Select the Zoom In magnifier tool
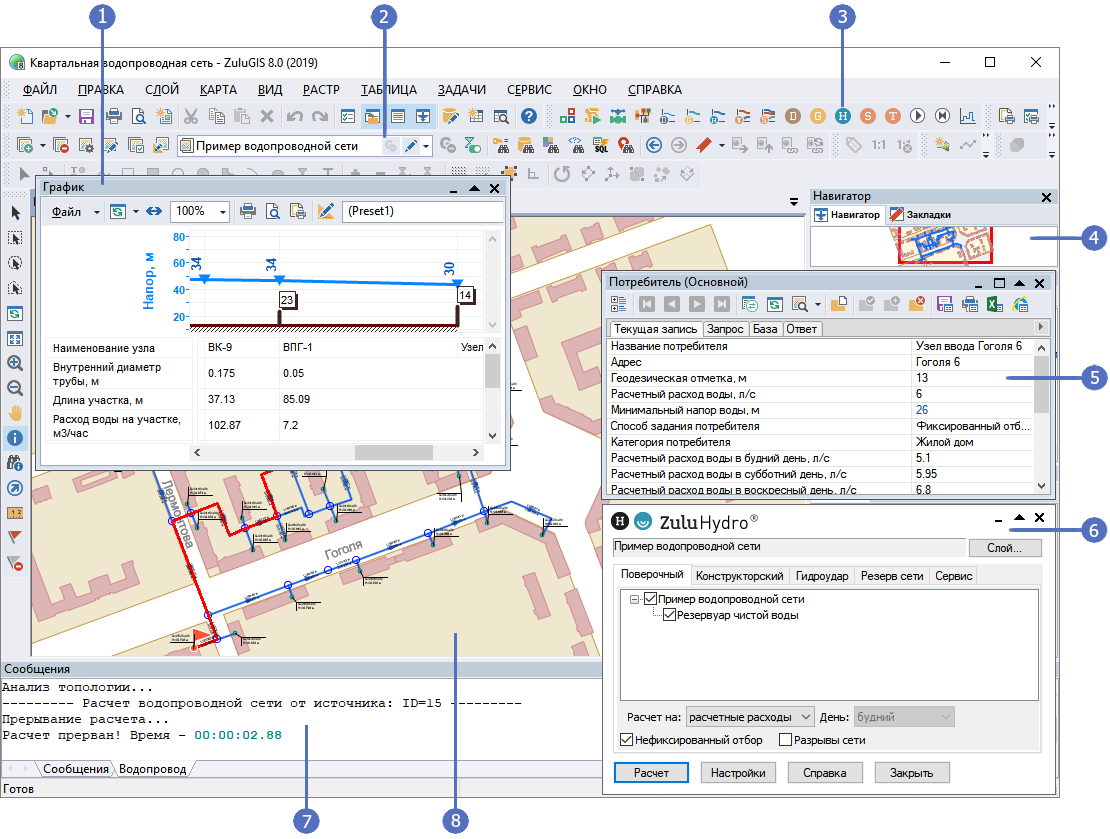1110x839 pixels. [15, 363]
